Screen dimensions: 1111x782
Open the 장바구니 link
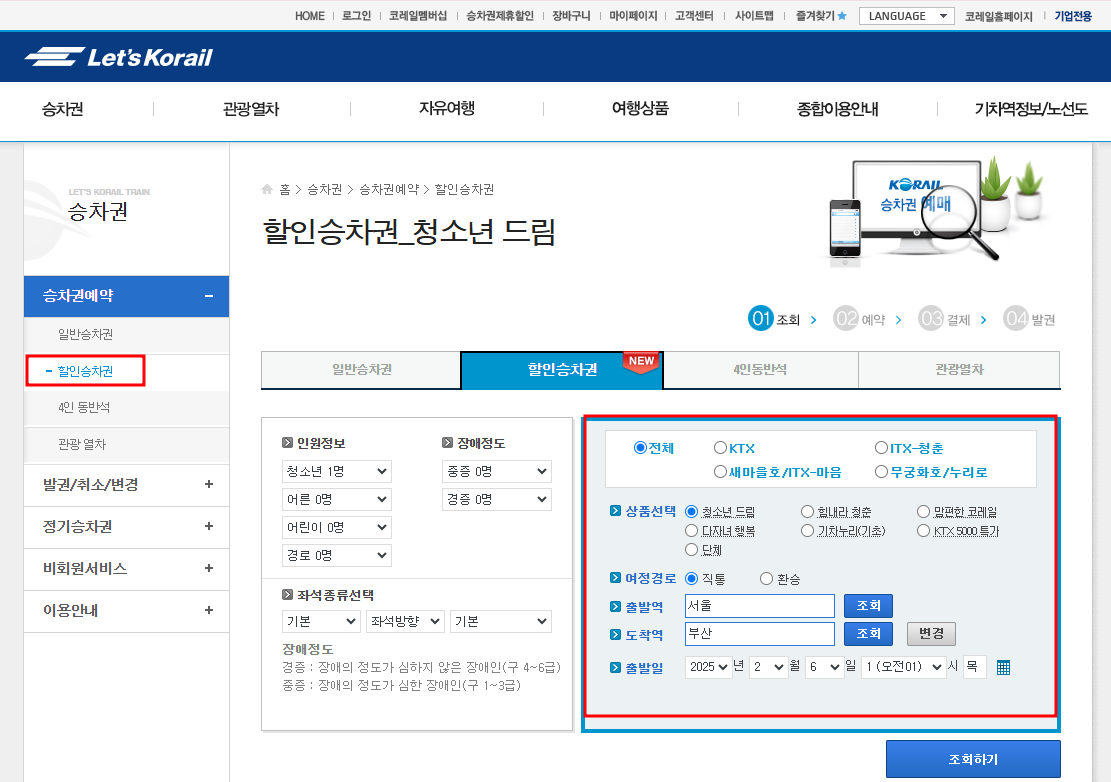[571, 16]
